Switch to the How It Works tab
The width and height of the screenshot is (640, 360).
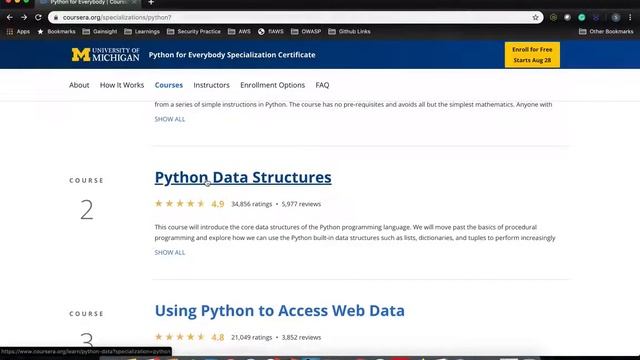point(122,85)
